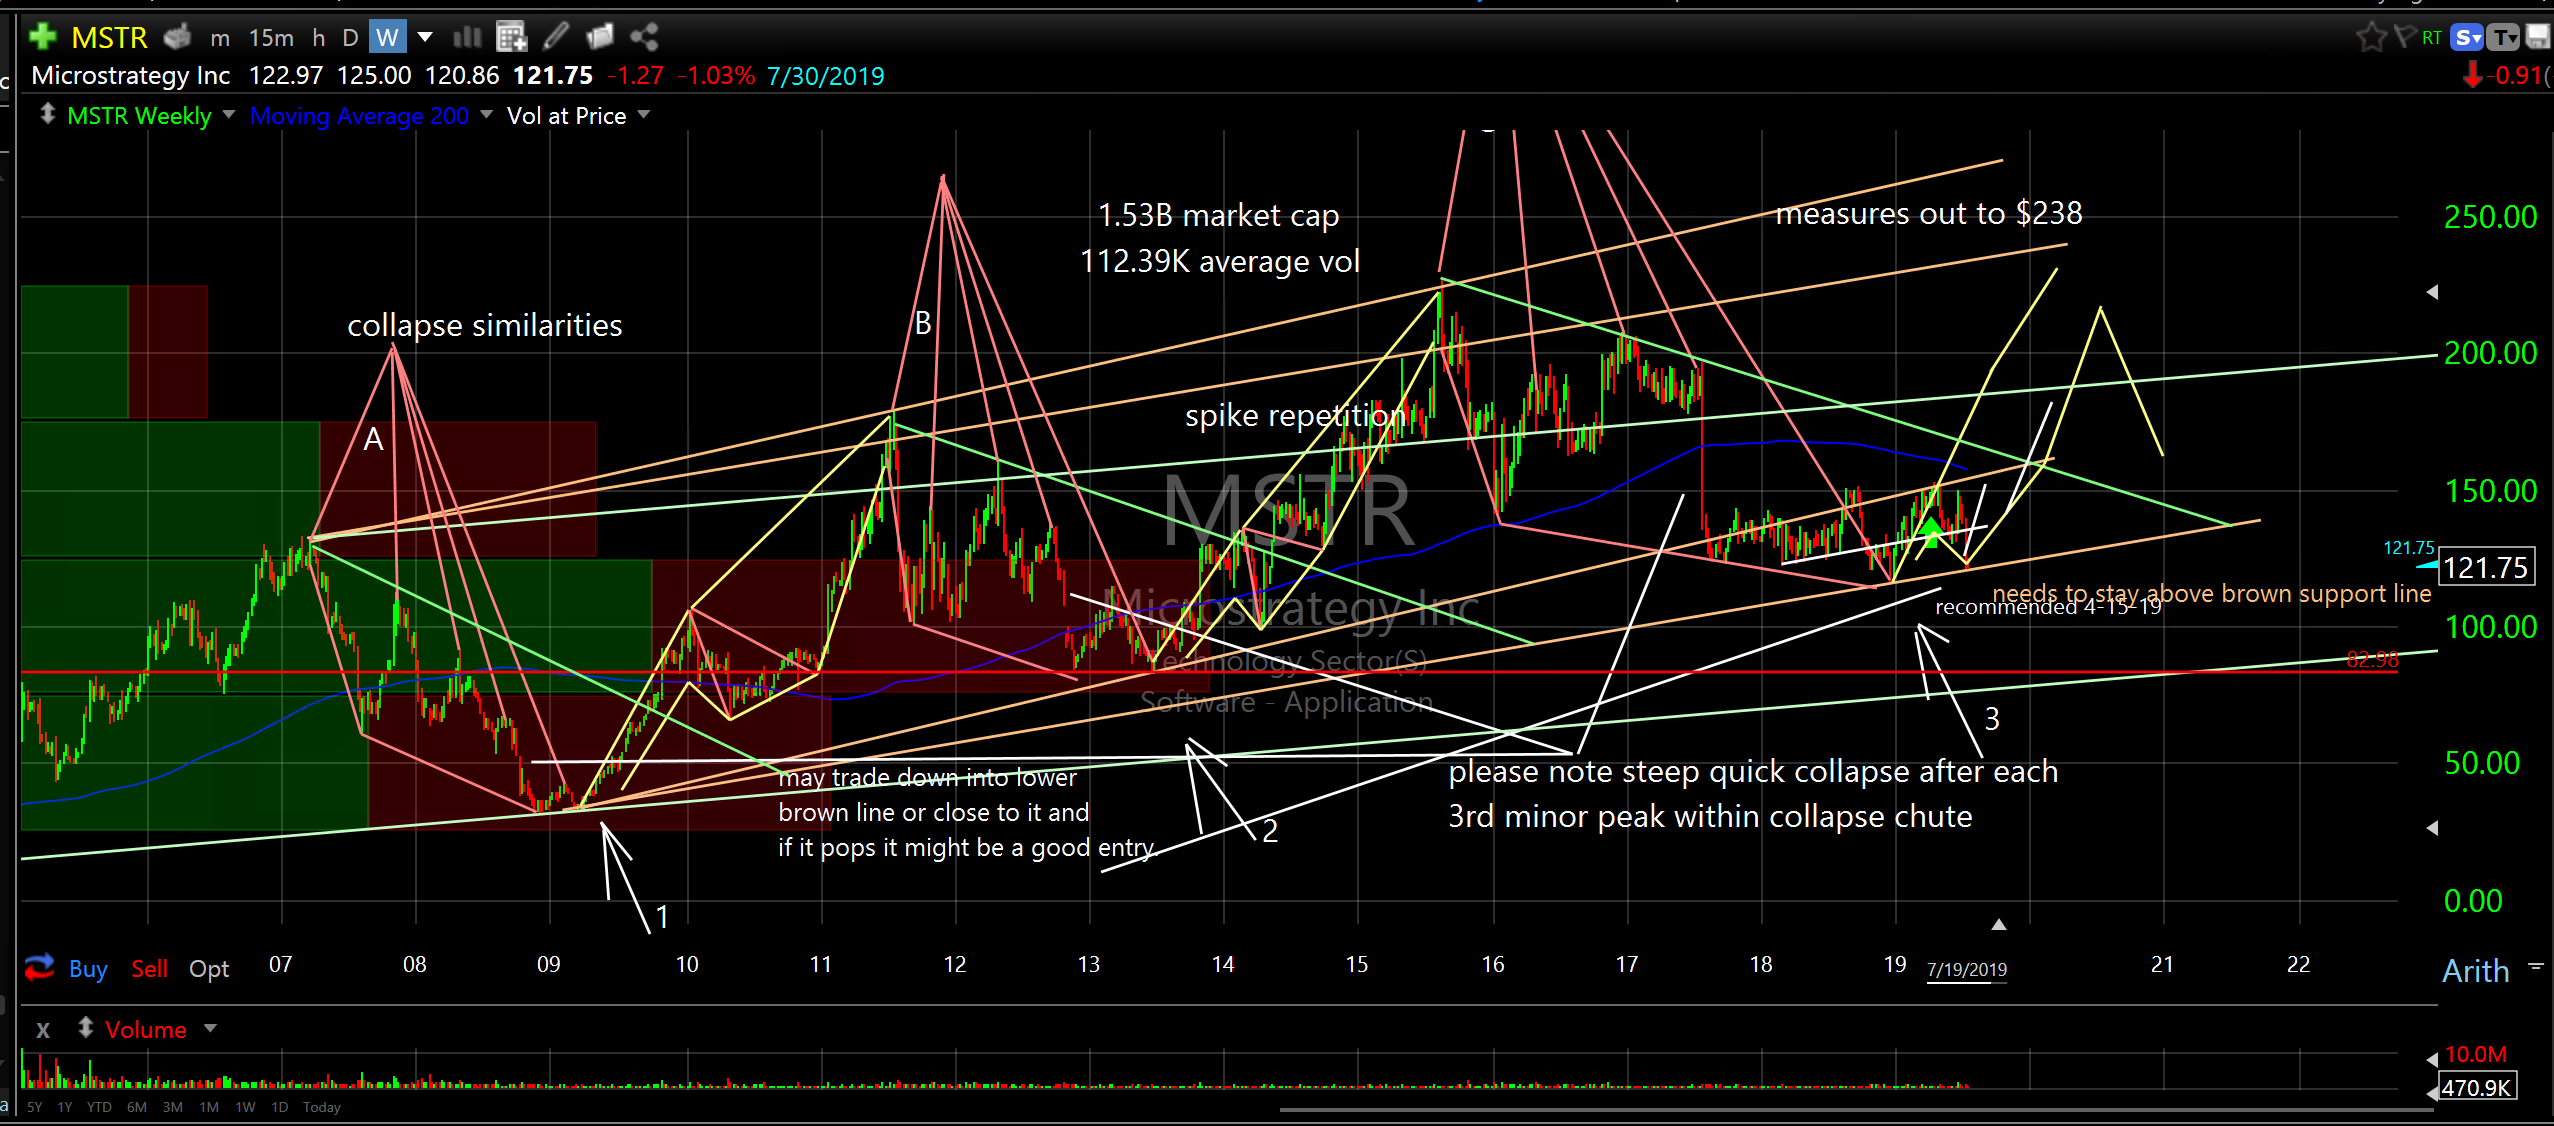This screenshot has width=2554, height=1126.
Task: Switch to the daily D timeframe
Action: click(x=350, y=38)
